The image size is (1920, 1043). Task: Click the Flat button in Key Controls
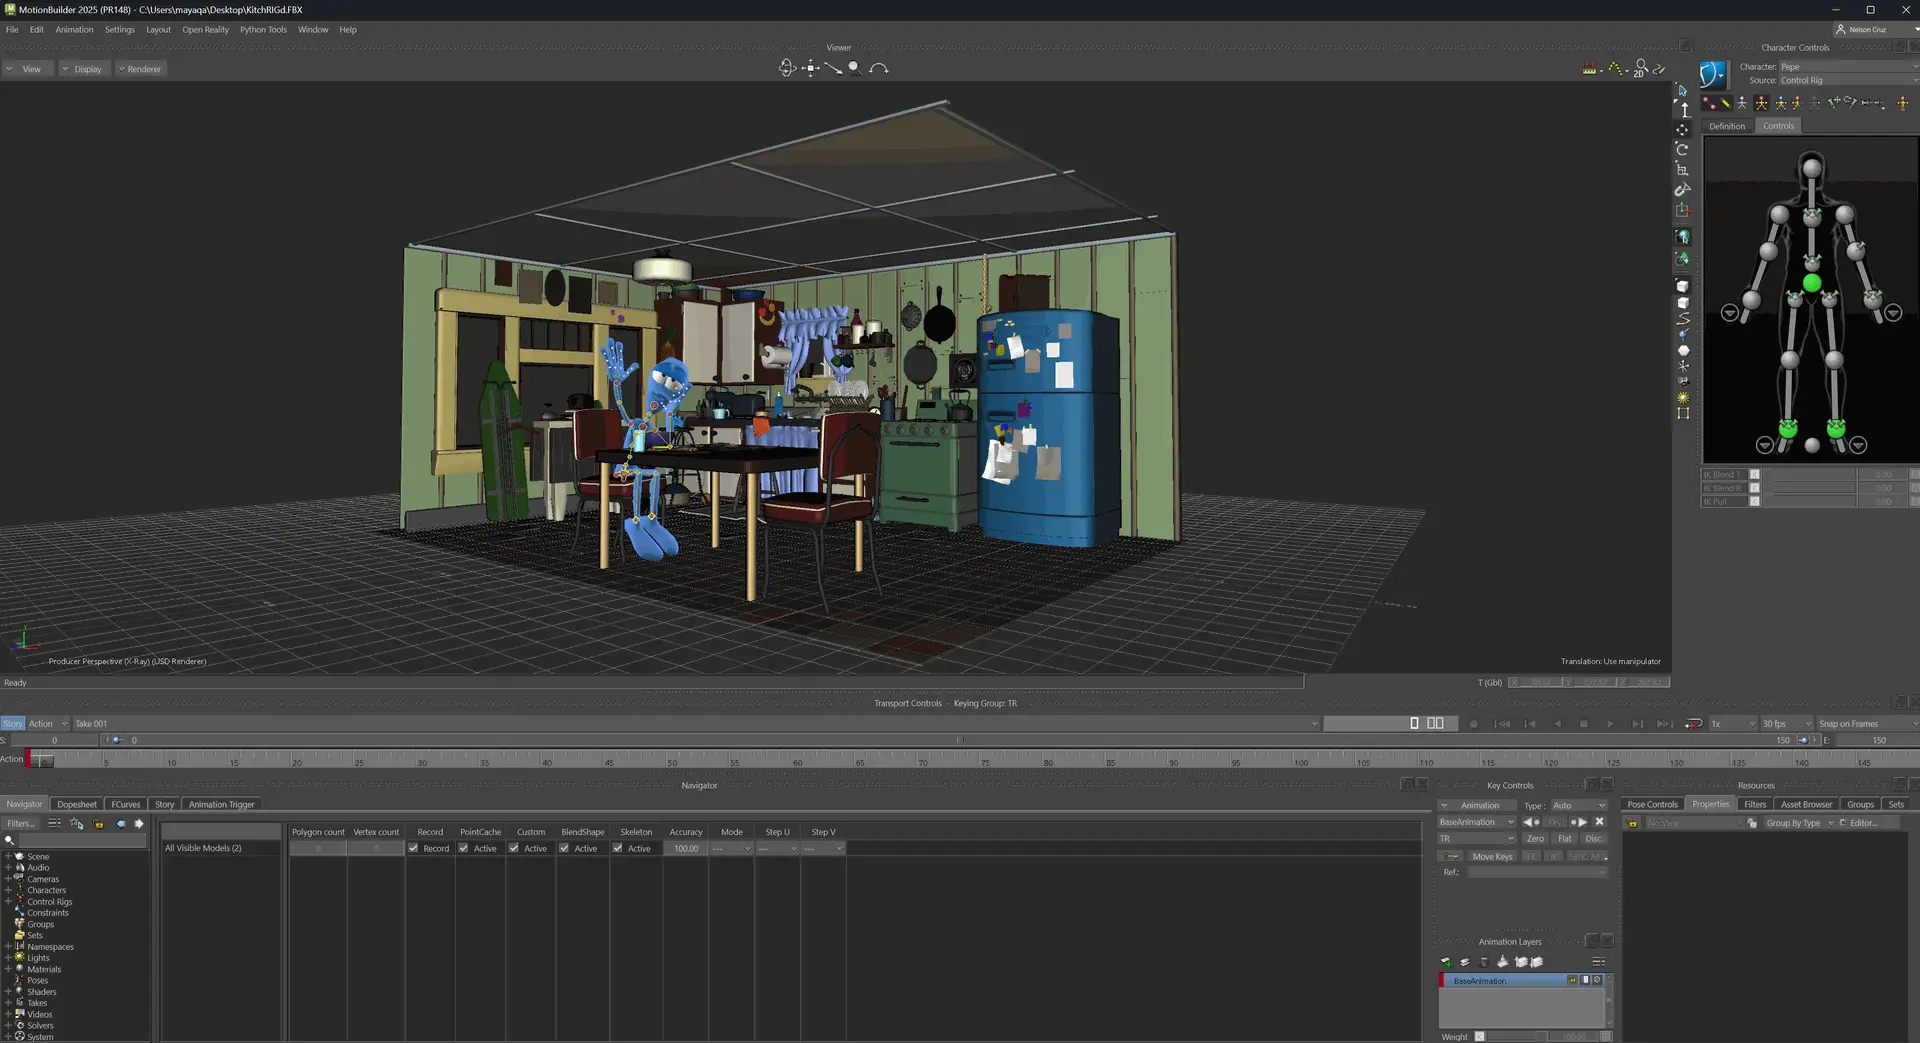pos(1565,839)
